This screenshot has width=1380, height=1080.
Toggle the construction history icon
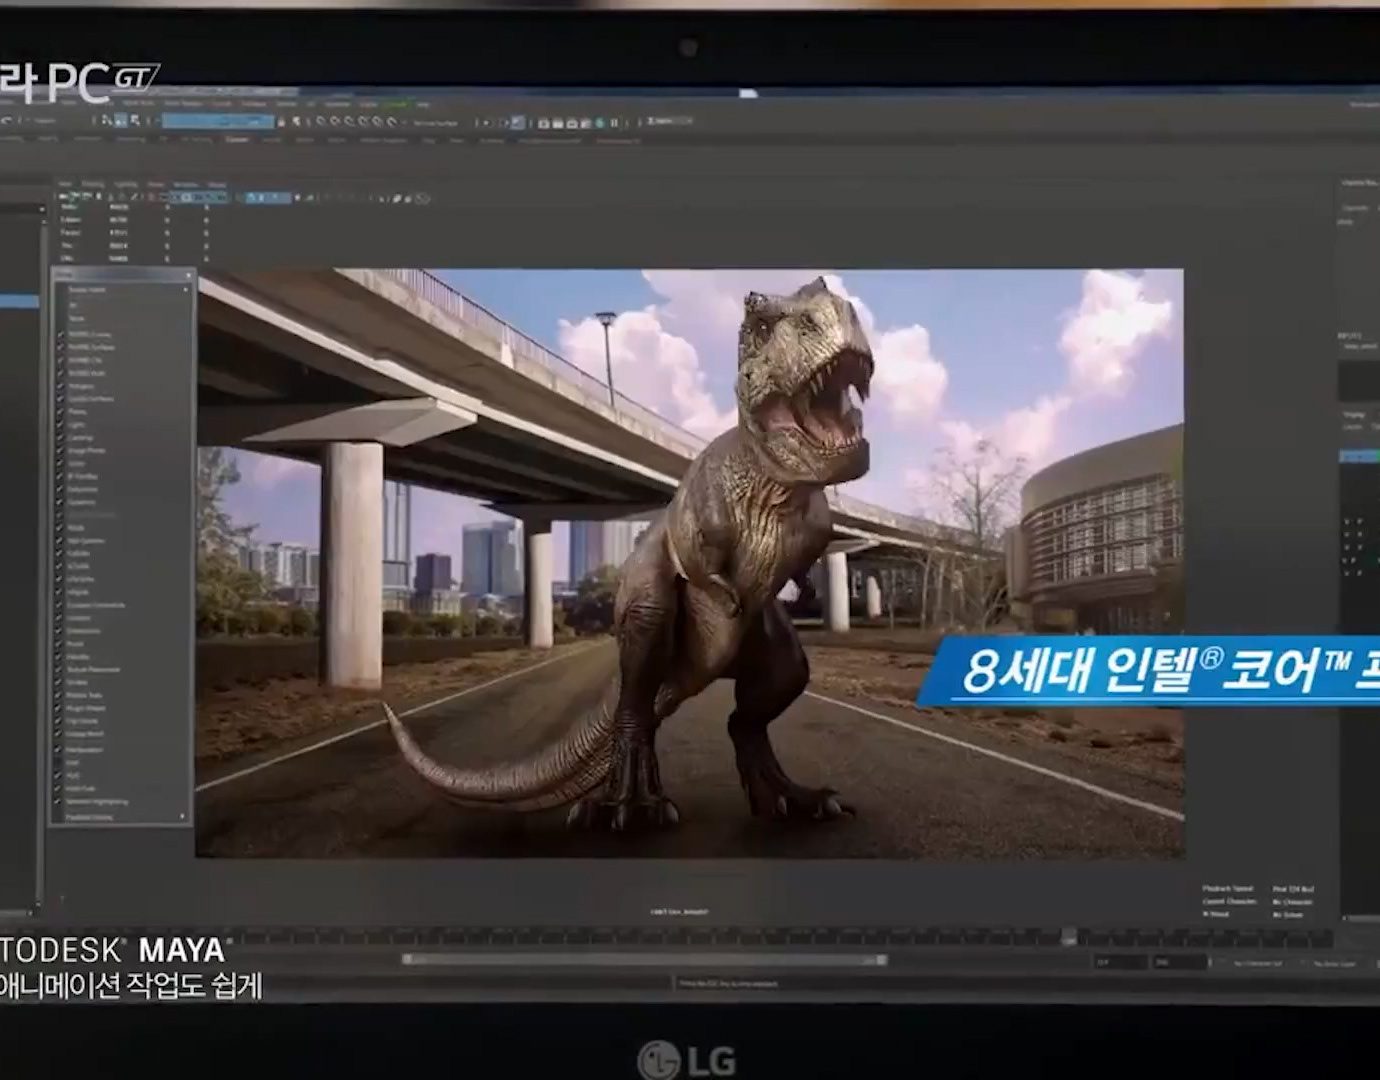click(x=516, y=122)
